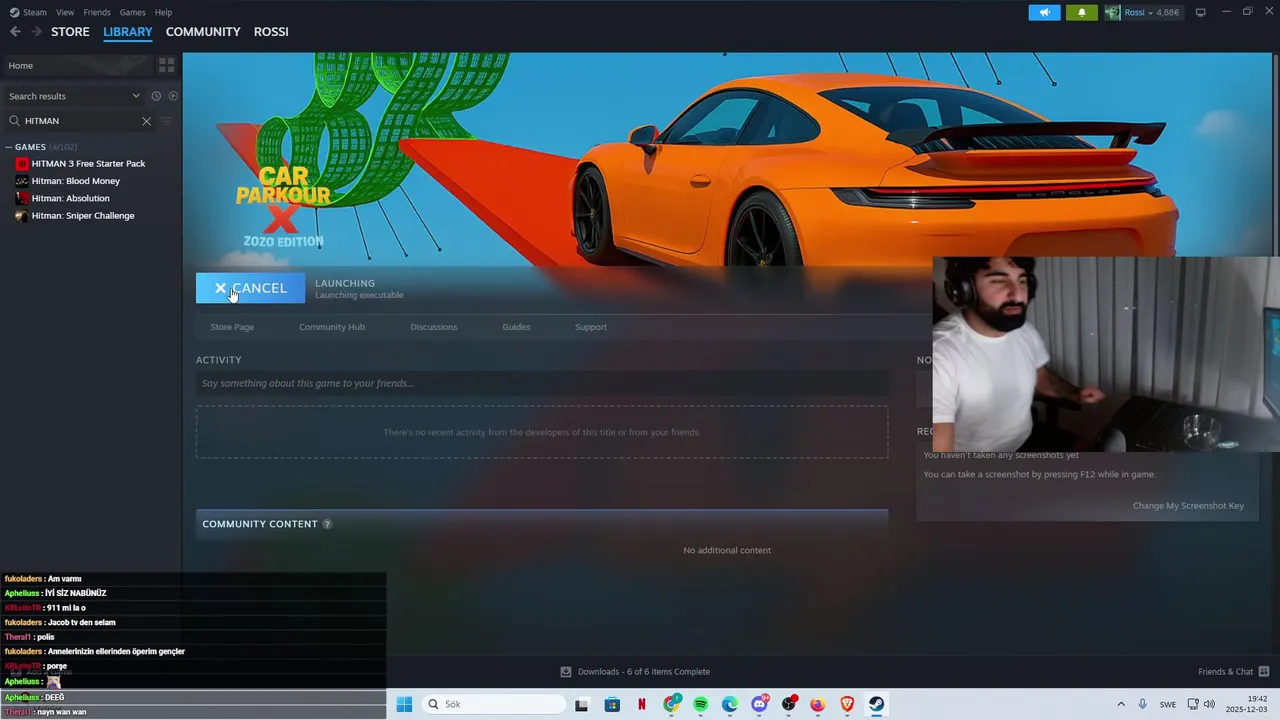
Task: Open Microsoft Edge from the taskbar
Action: click(730, 704)
